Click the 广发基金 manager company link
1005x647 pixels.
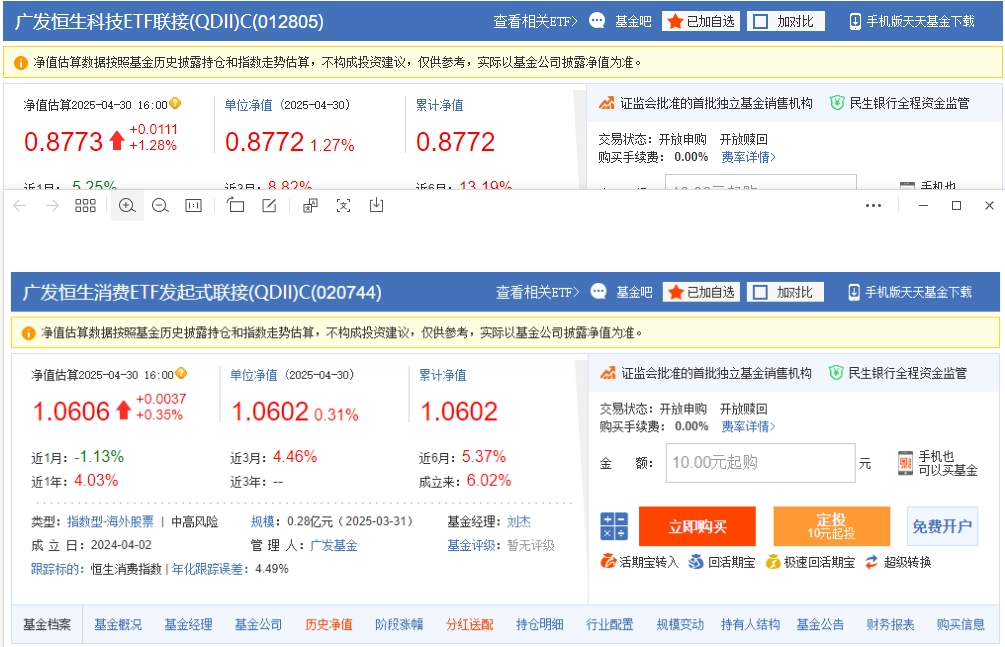click(x=334, y=546)
